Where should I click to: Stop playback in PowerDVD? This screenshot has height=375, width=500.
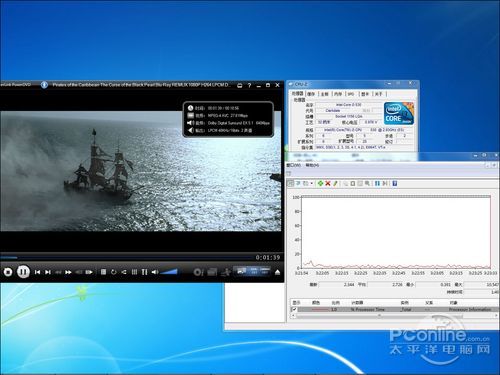pos(8,272)
